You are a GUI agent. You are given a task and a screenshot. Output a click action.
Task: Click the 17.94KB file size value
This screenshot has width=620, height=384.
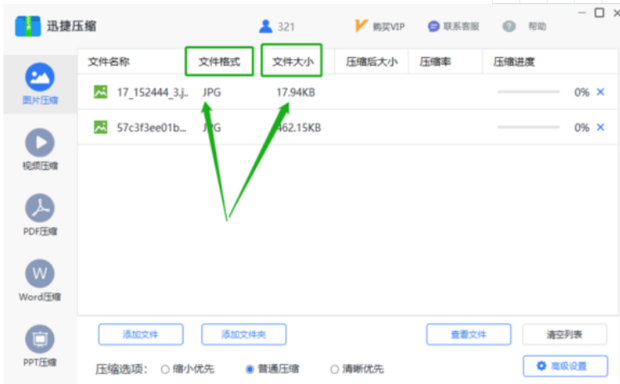[296, 93]
